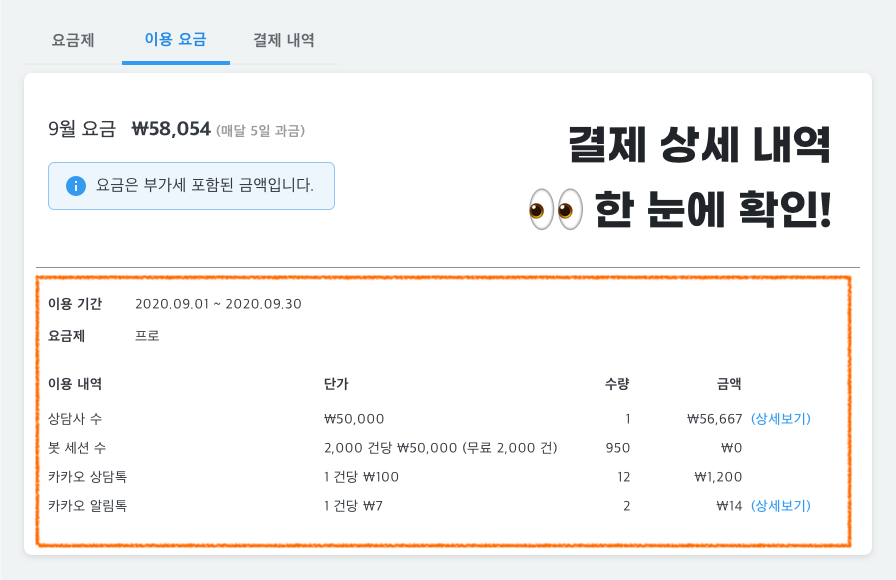The image size is (896, 580).
Task: Select the usage period date range
Action: click(x=218, y=304)
